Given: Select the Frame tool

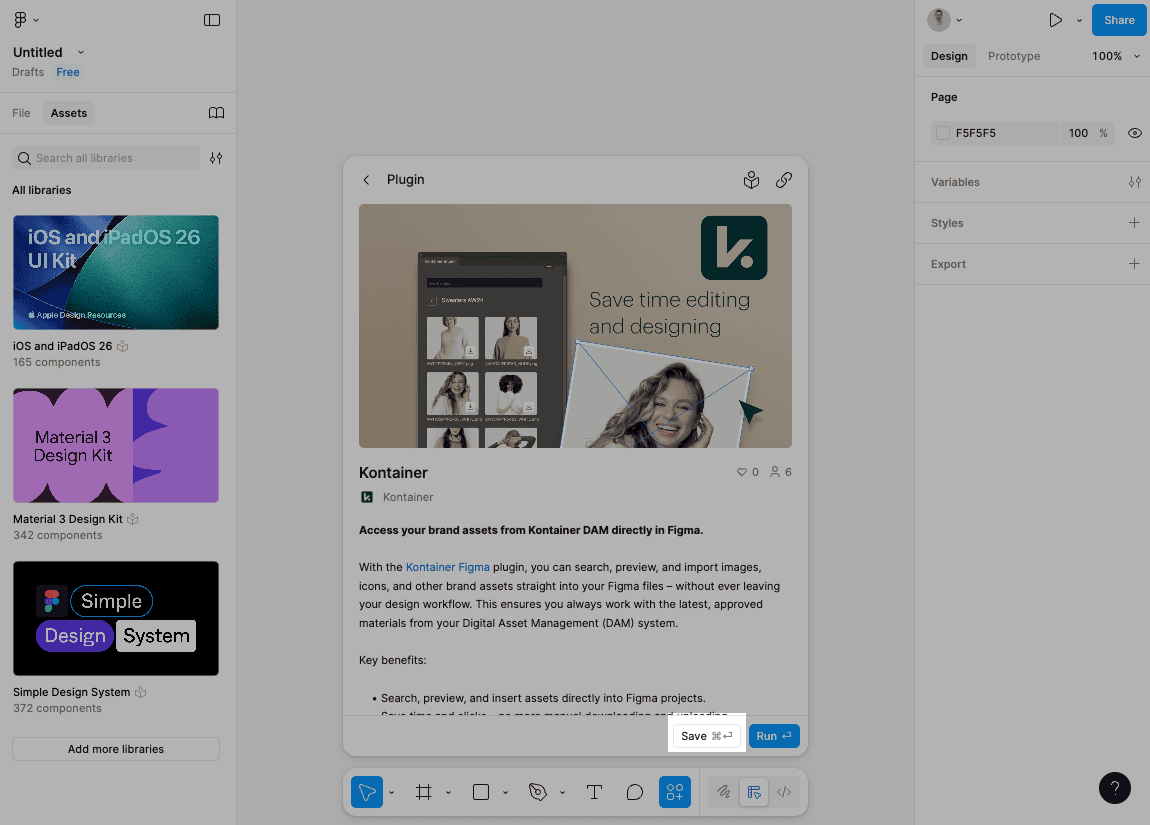Looking at the screenshot, I should coord(424,792).
